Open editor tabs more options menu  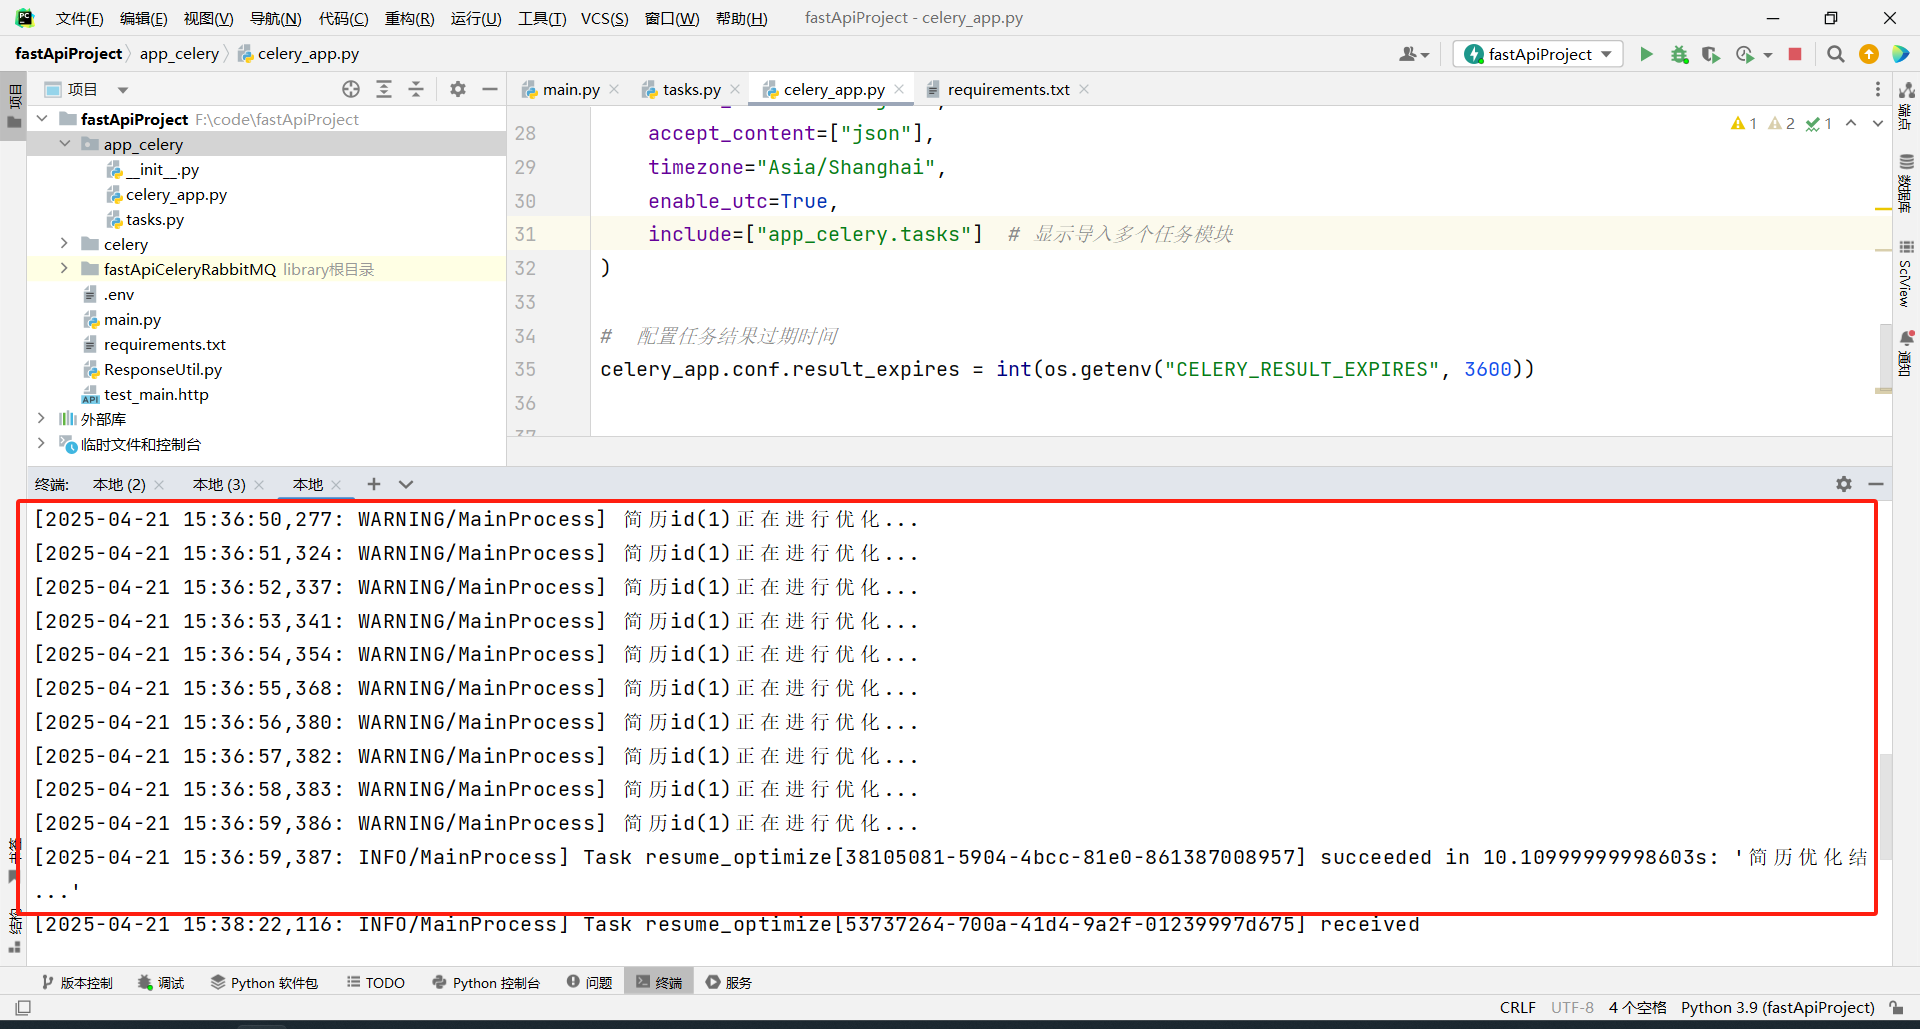[1878, 89]
